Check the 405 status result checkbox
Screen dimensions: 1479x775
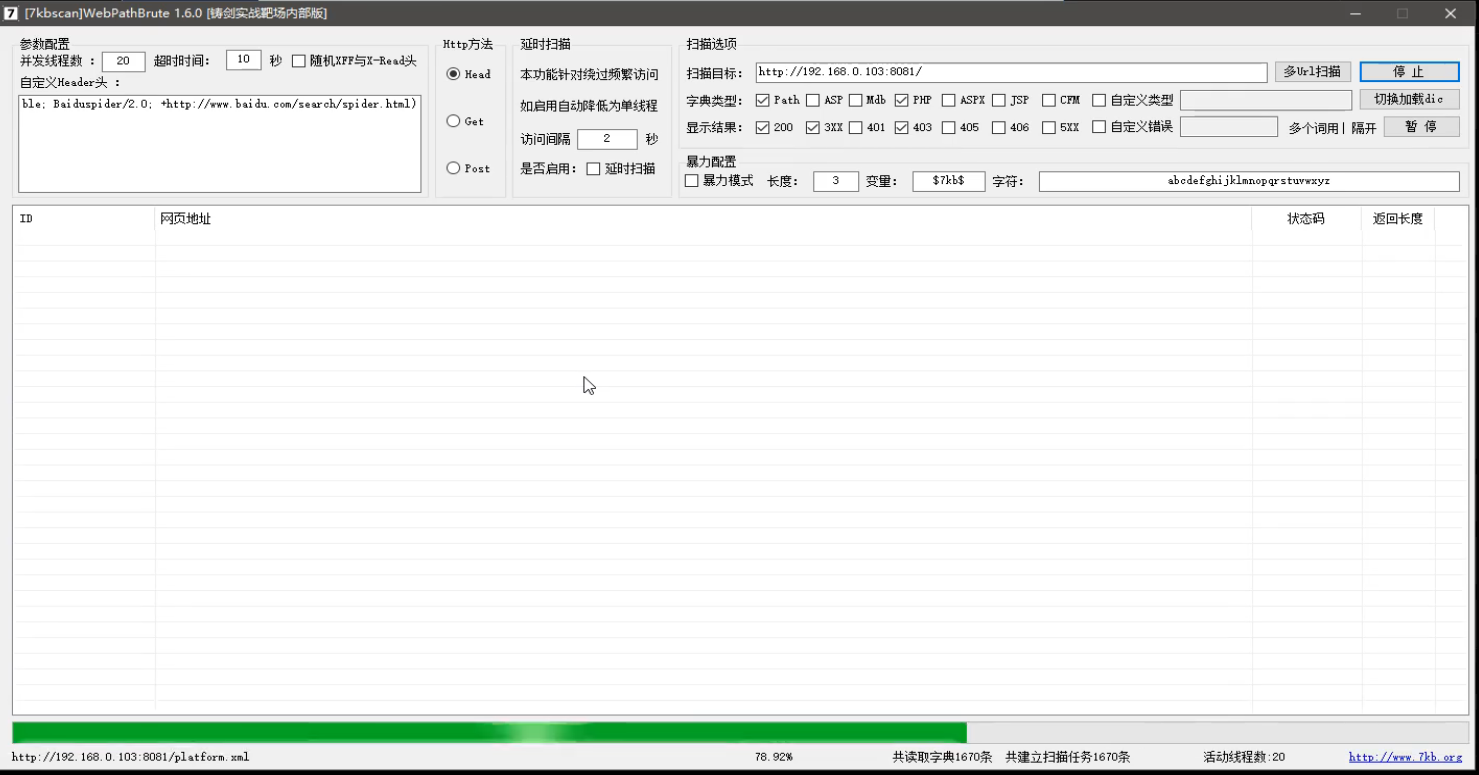coord(948,127)
